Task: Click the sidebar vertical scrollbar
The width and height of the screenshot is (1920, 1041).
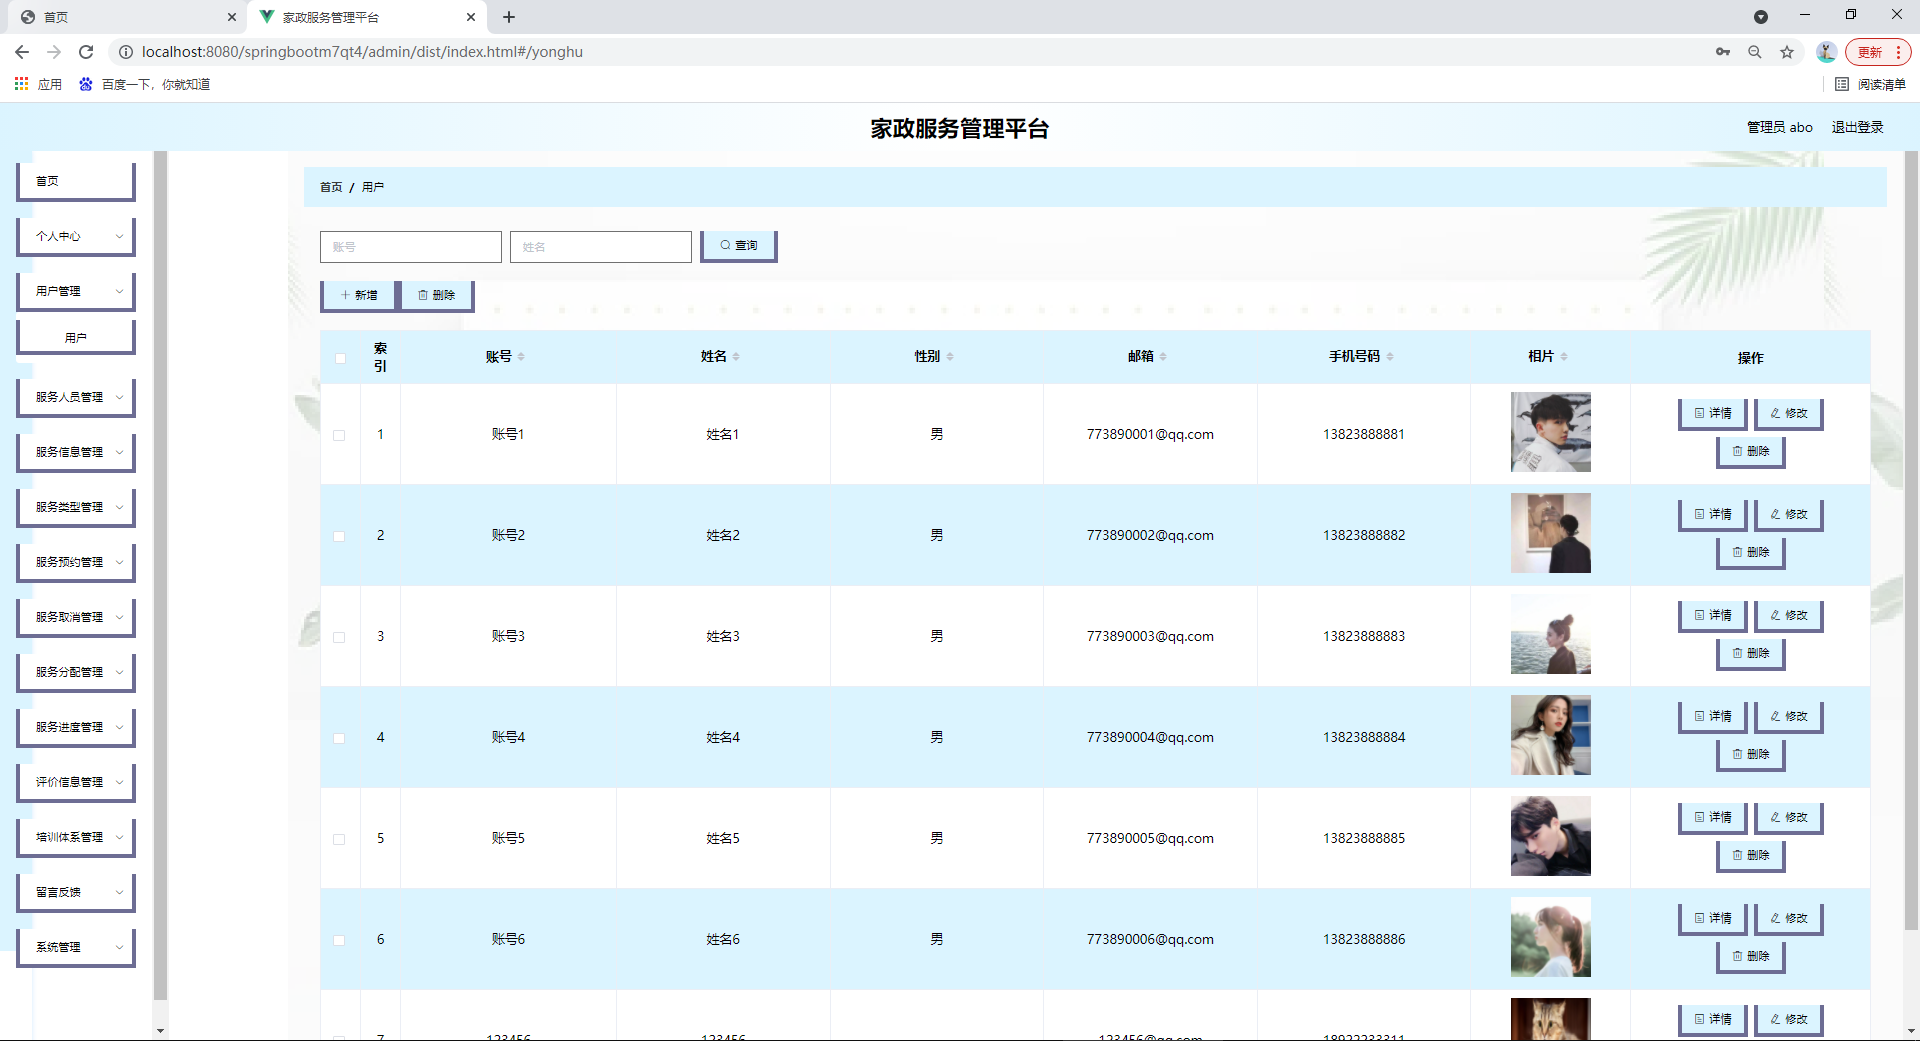Action: click(160, 575)
